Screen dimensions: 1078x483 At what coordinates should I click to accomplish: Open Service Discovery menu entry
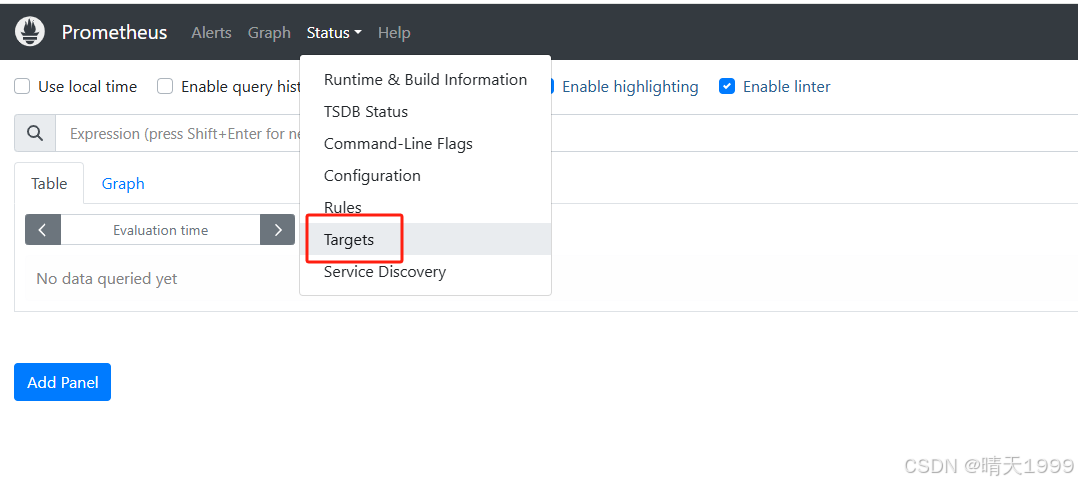coord(426,271)
